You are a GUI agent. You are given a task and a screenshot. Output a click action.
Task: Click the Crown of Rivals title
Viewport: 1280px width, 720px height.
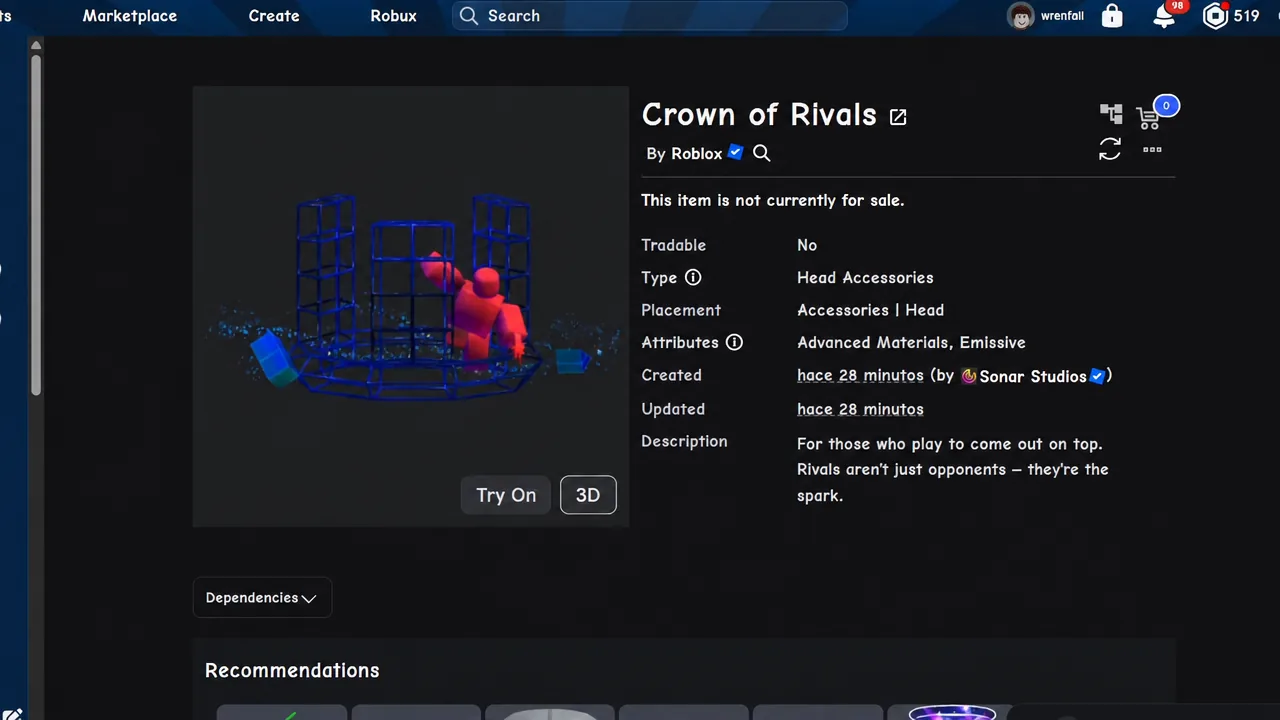pos(759,115)
